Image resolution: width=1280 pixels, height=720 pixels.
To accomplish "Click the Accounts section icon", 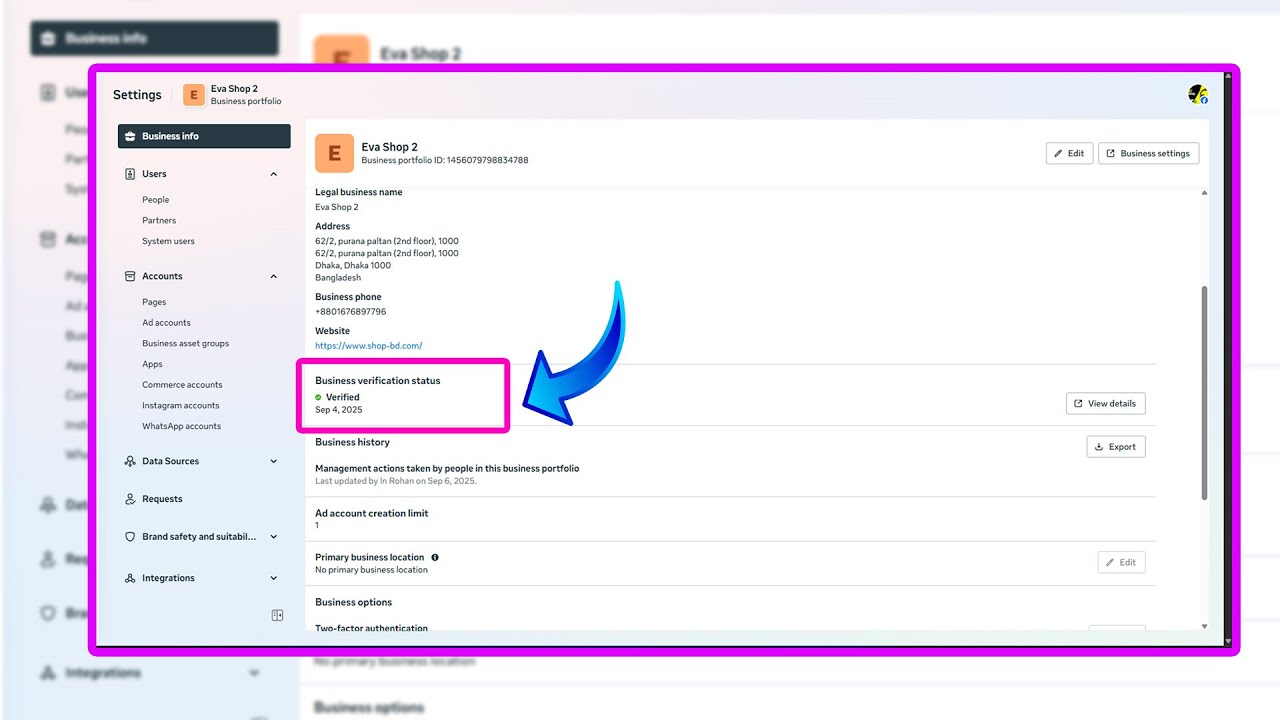I will pos(130,276).
